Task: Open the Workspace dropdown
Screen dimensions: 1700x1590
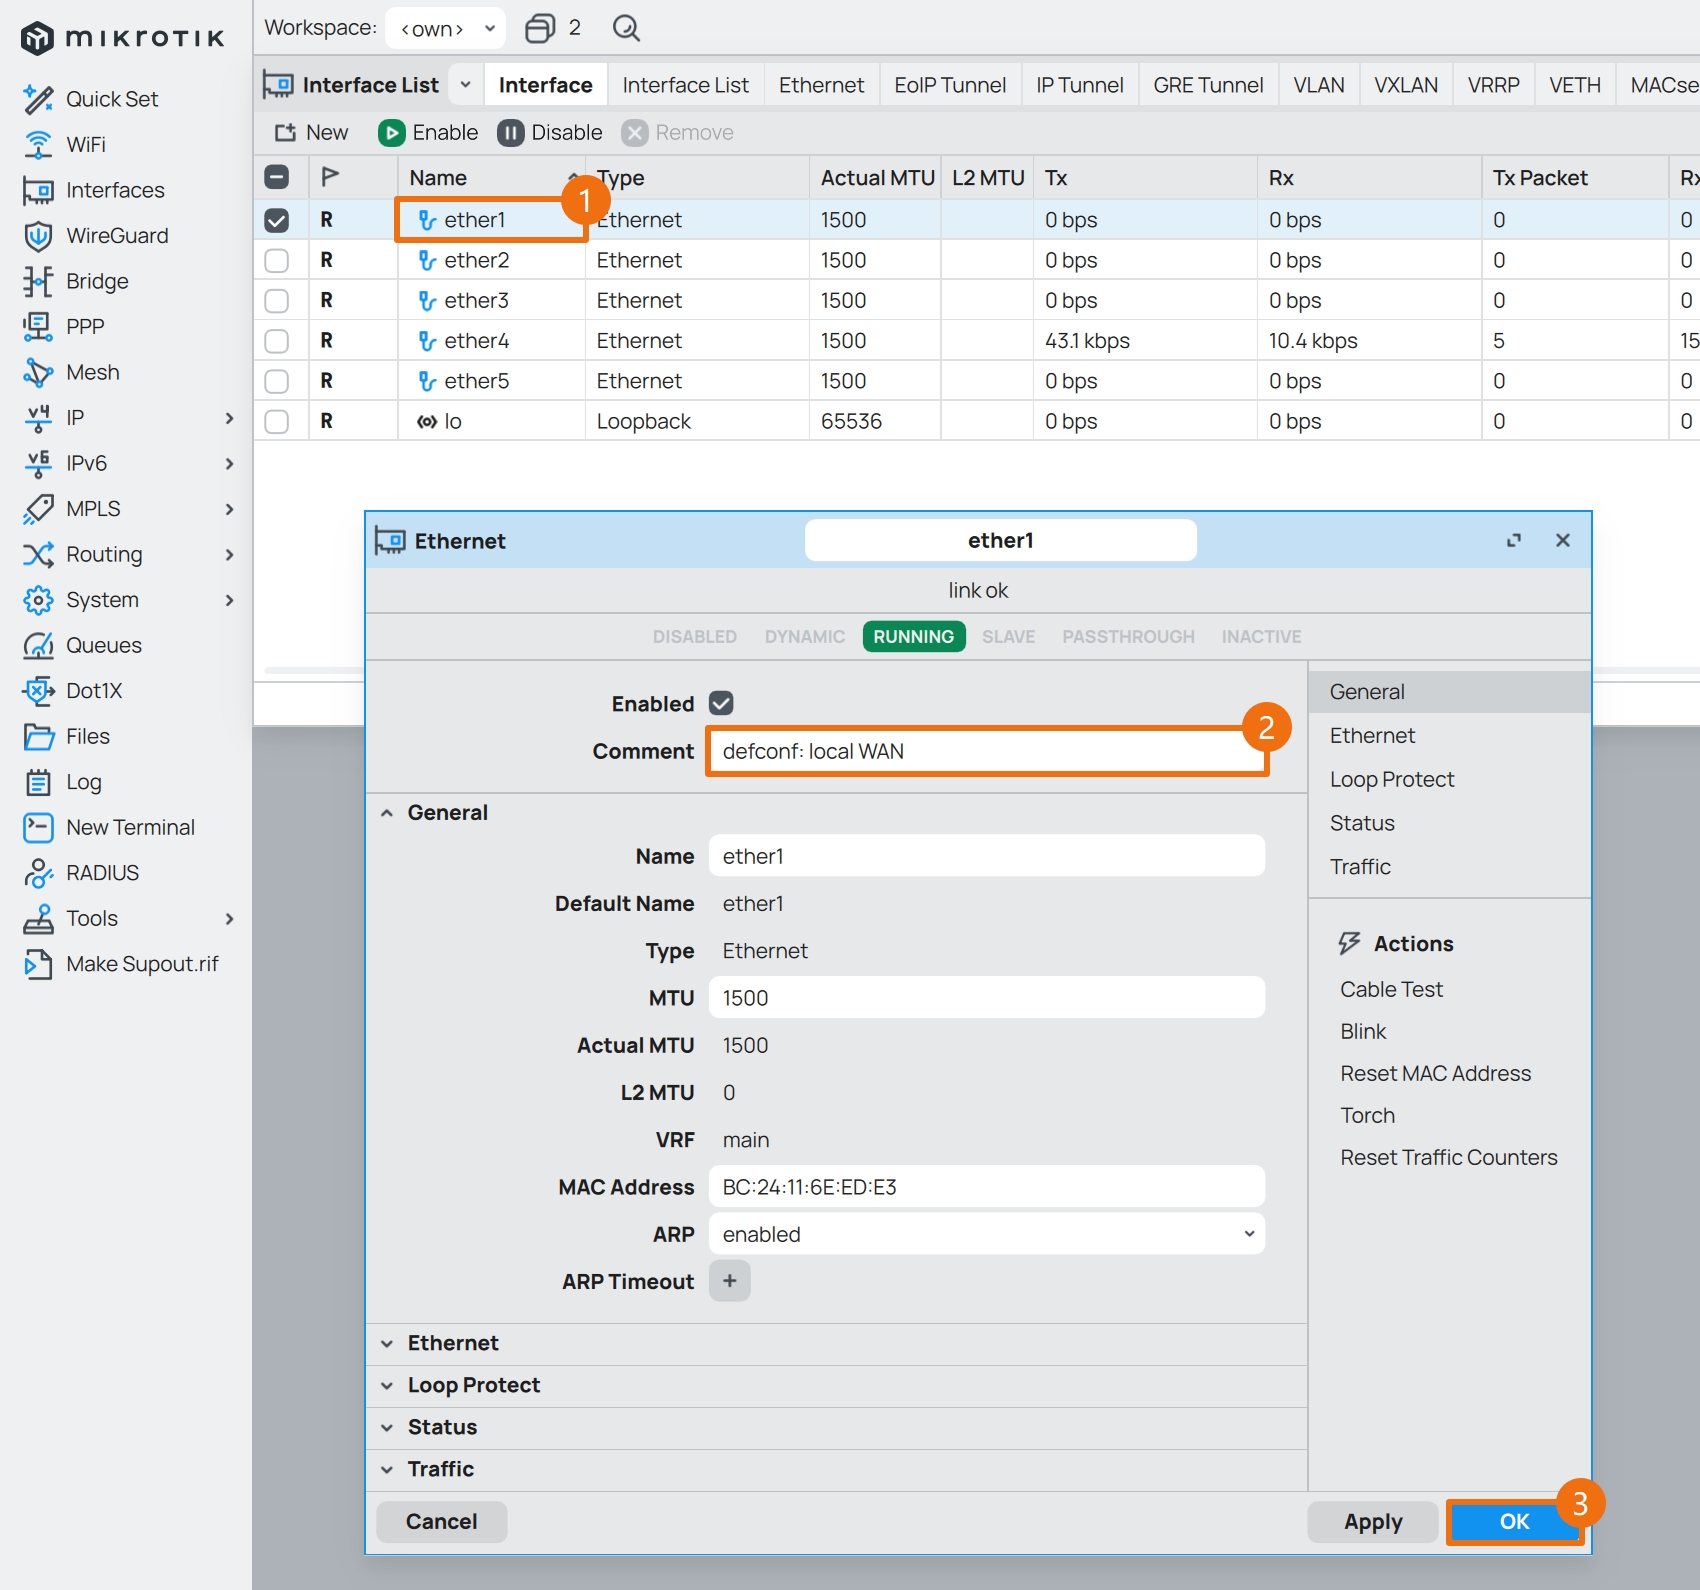Action: pyautogui.click(x=445, y=28)
